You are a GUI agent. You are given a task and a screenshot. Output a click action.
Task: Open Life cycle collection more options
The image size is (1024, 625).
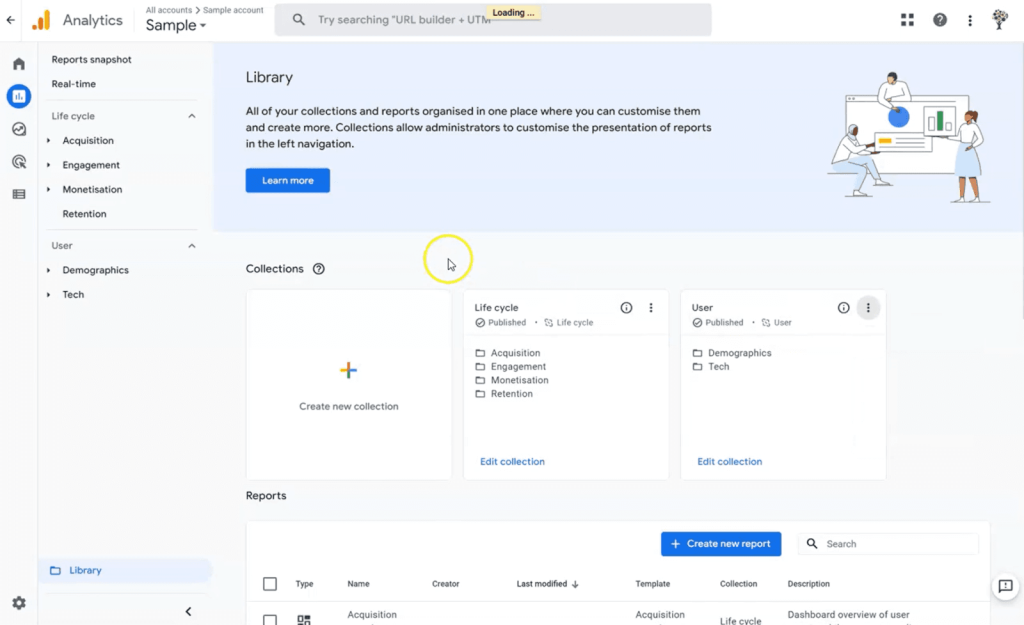click(x=650, y=308)
